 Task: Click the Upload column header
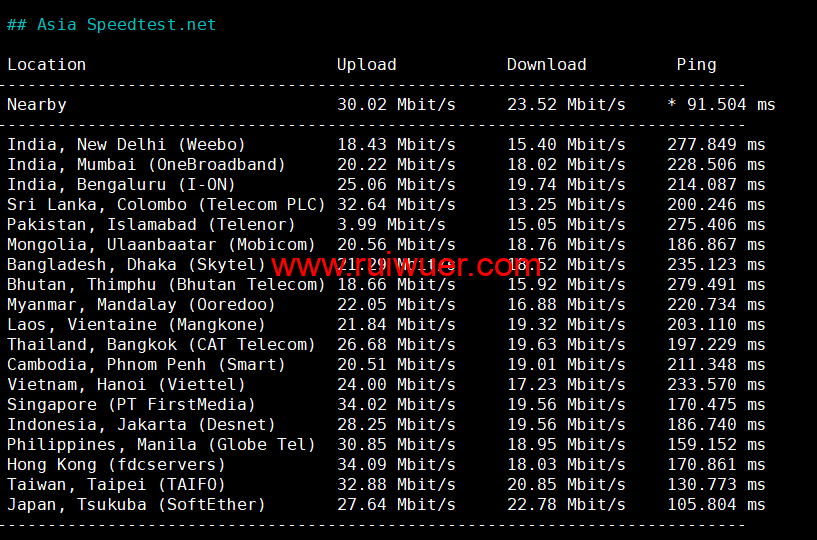pos(366,64)
